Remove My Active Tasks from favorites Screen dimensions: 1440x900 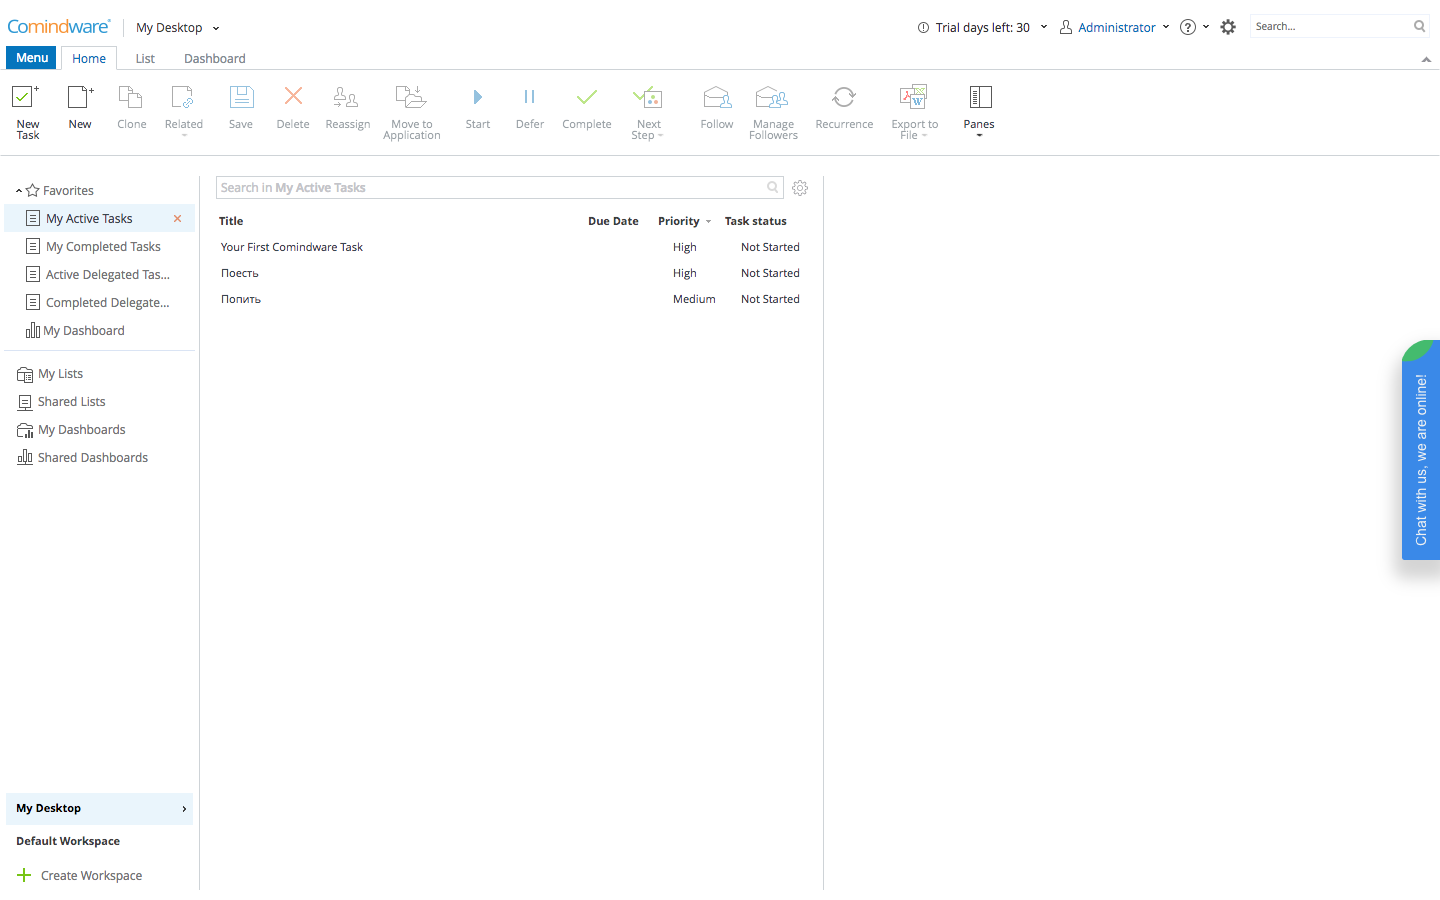coord(178,219)
